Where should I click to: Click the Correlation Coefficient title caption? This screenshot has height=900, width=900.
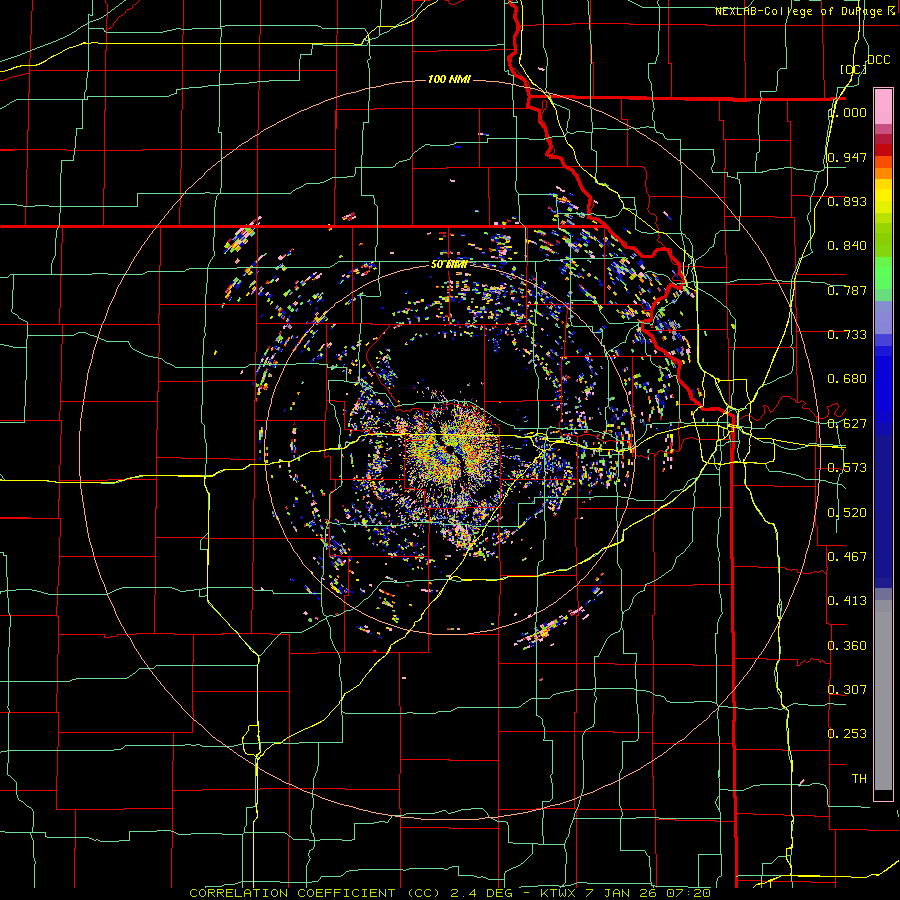450,893
